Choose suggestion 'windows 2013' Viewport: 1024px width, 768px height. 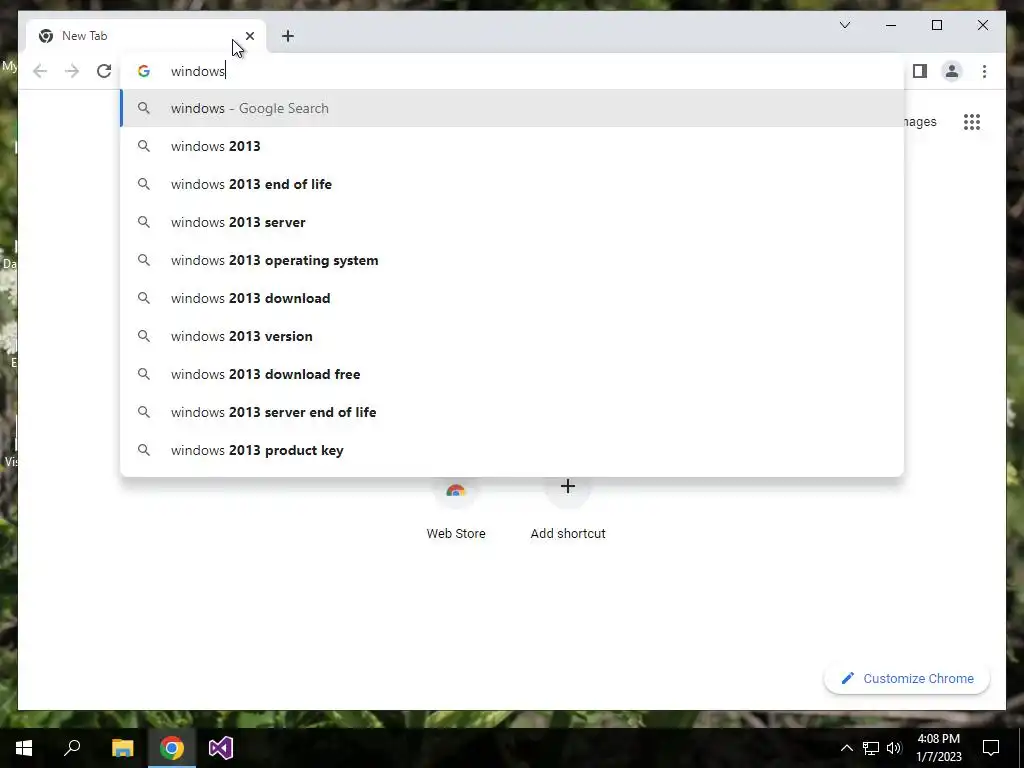[512, 146]
